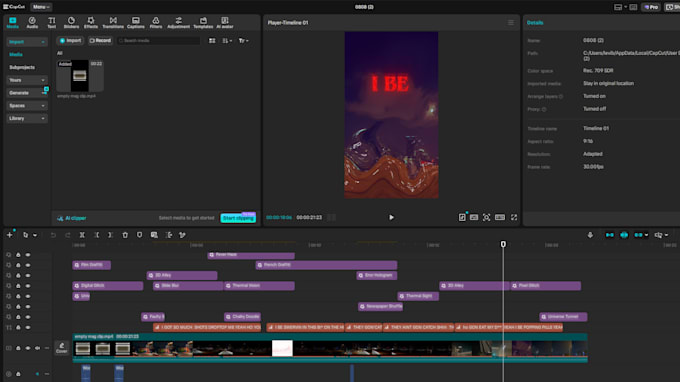
Task: Open the Adjustment panel
Action: click(x=178, y=23)
